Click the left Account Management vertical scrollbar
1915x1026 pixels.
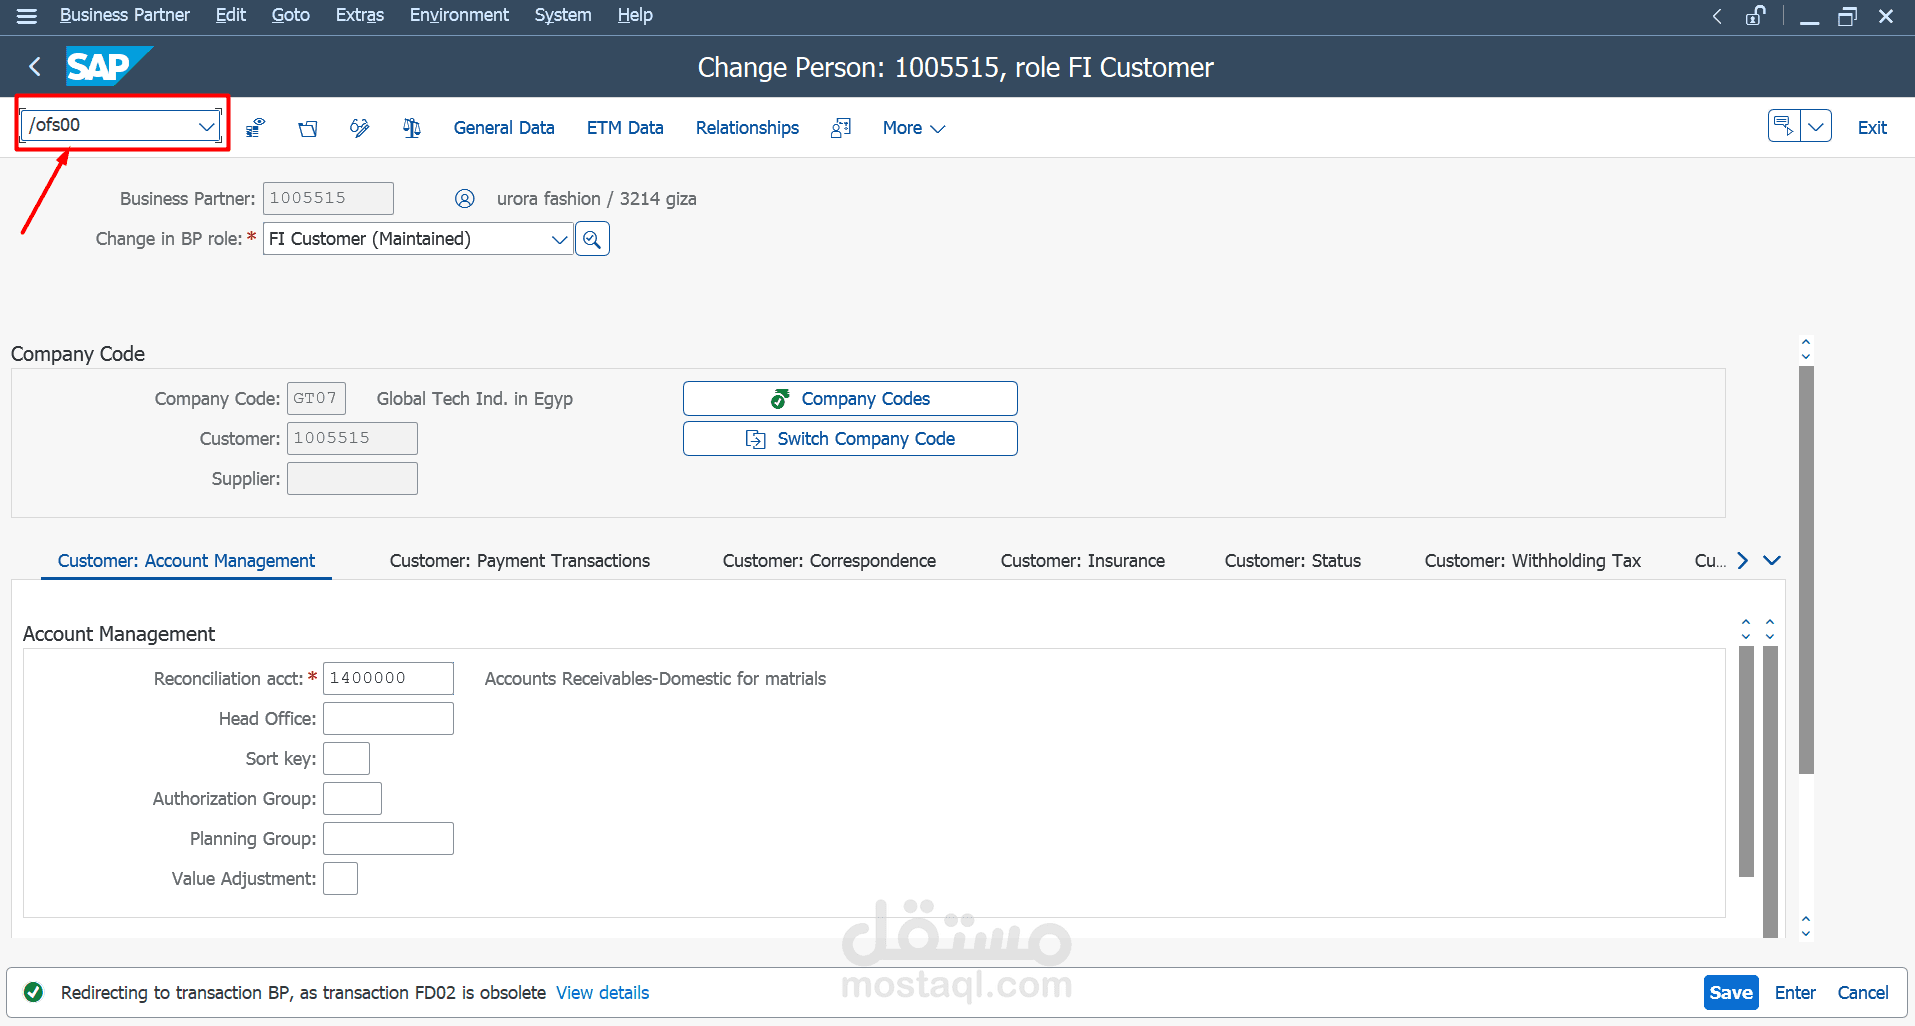coord(1746,761)
